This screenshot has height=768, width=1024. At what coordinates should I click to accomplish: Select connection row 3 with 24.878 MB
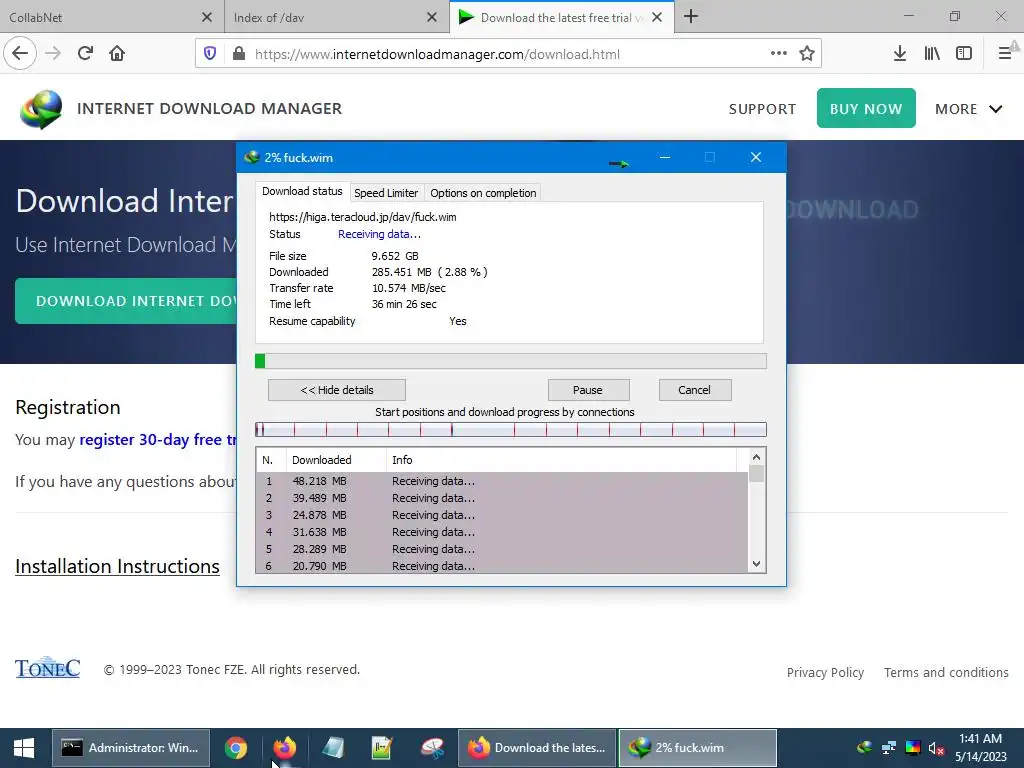pos(502,515)
